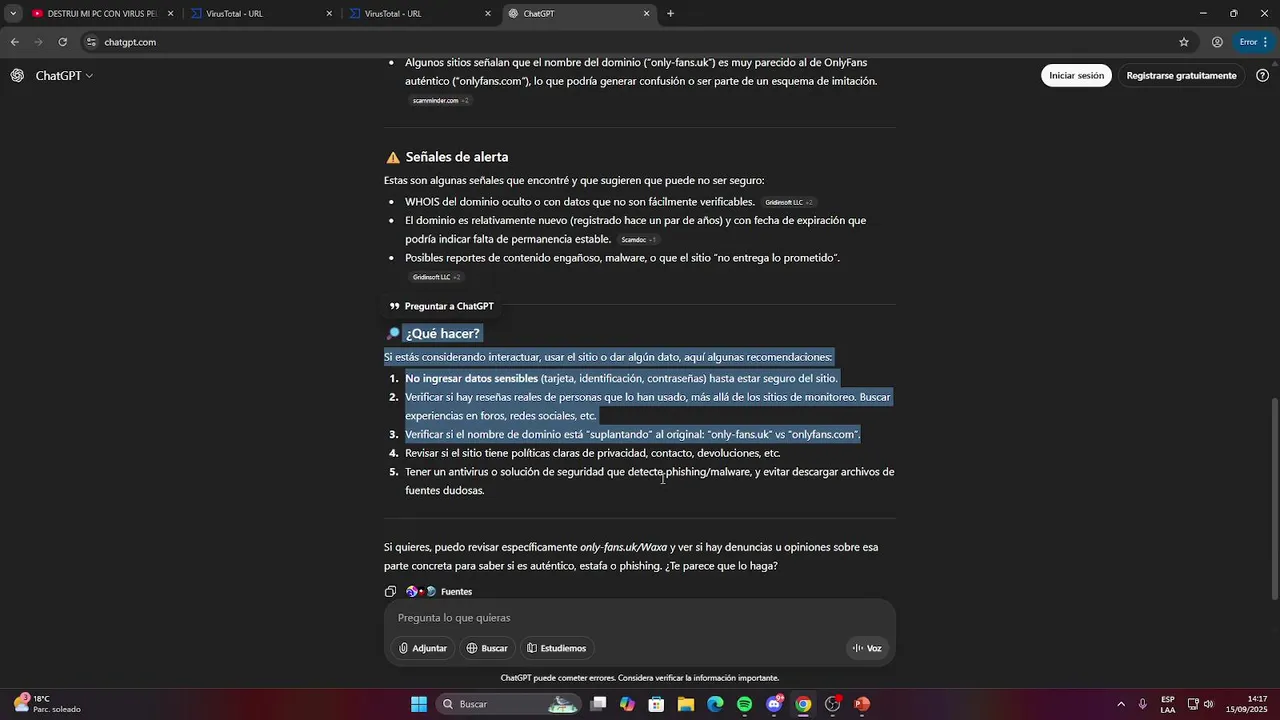Open Spotify from the taskbar
1280x720 pixels.
pos(744,704)
